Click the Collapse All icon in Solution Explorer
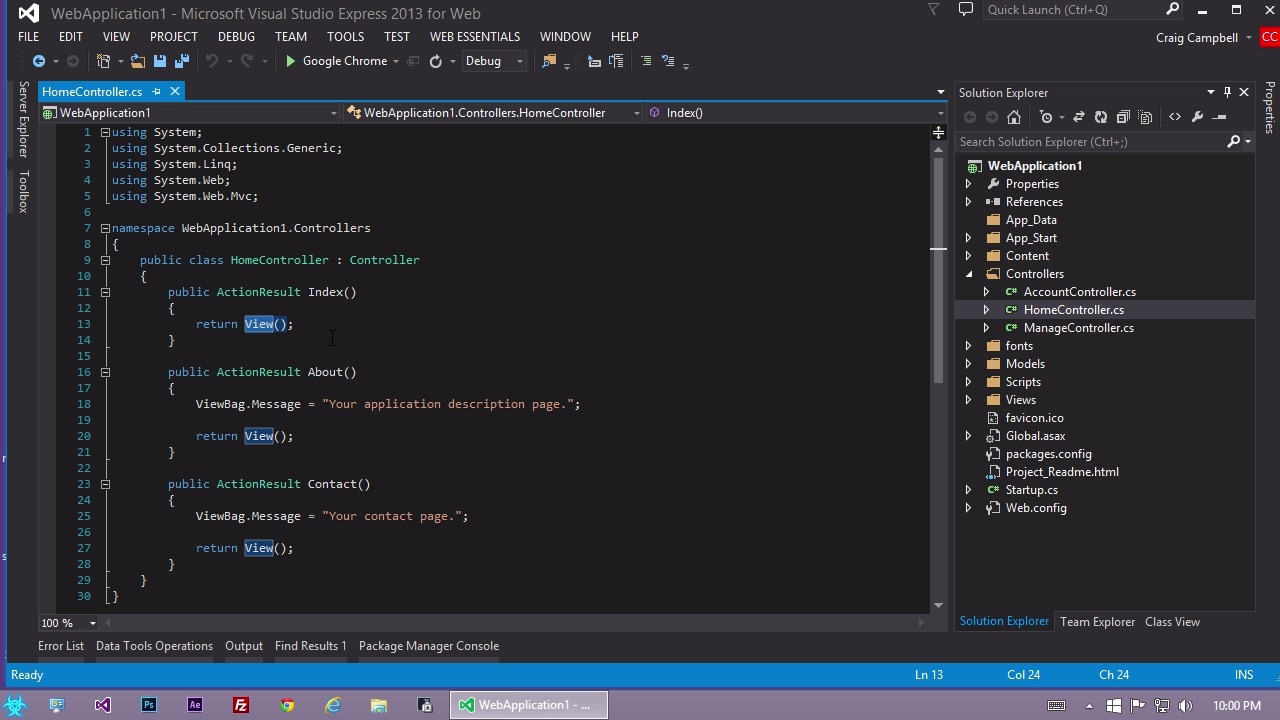Viewport: 1280px width, 720px height. [x=1123, y=117]
